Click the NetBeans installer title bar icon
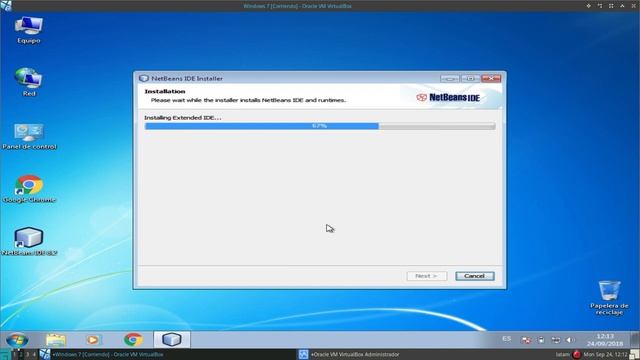 click(x=144, y=78)
